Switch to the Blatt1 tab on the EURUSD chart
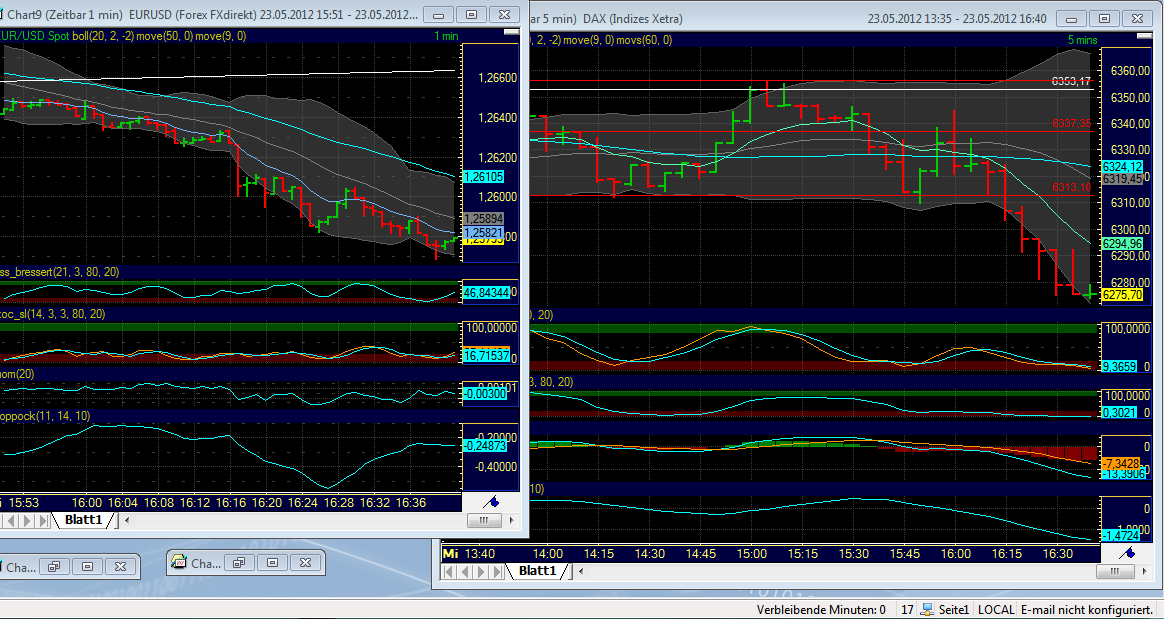 click(x=82, y=520)
